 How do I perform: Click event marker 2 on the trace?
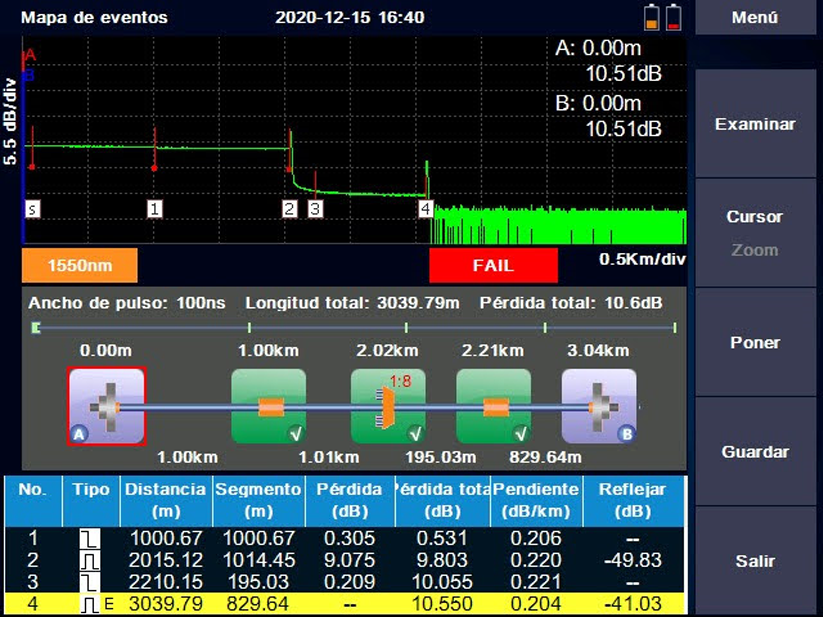289,209
